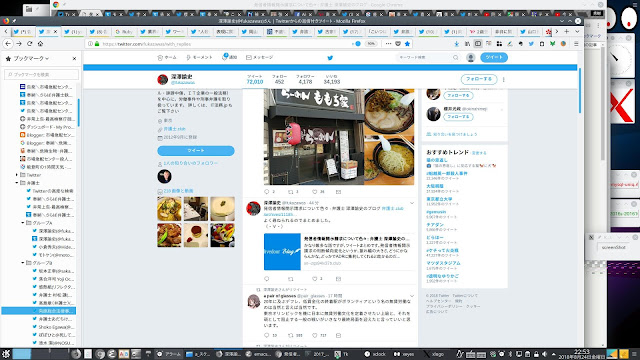640x360 pixels.
Task: Open マツダスタジアム trend link
Action: [x=443, y=263]
